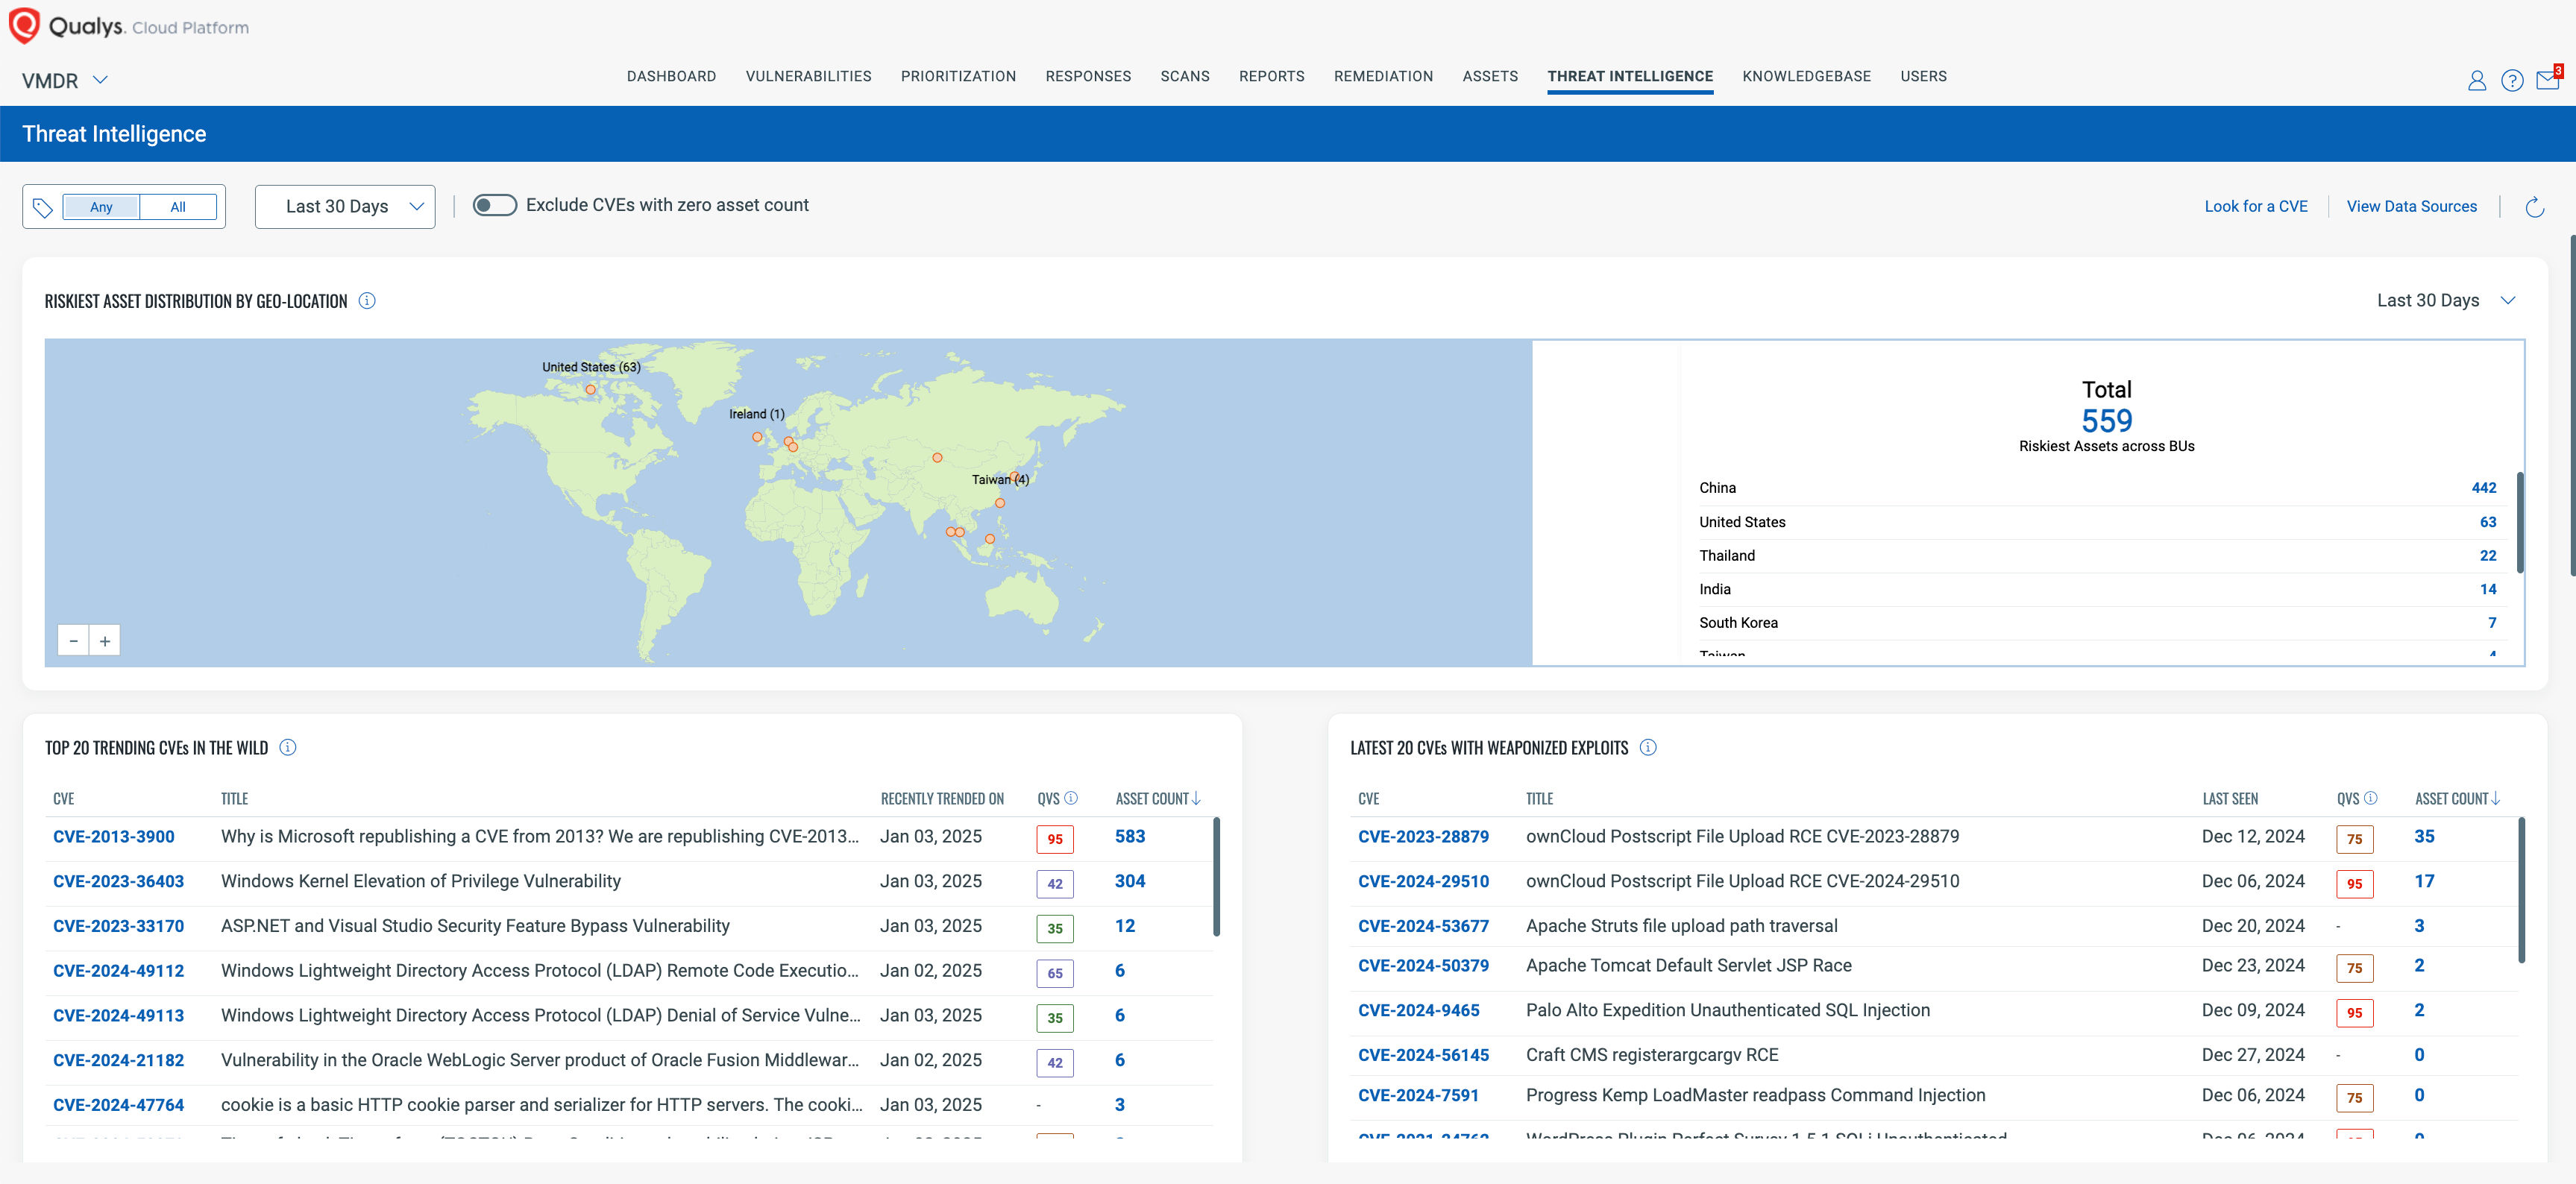2576x1184 pixels.
Task: Click info icon beside Riskiest Asset Distribution title
Action: [367, 301]
